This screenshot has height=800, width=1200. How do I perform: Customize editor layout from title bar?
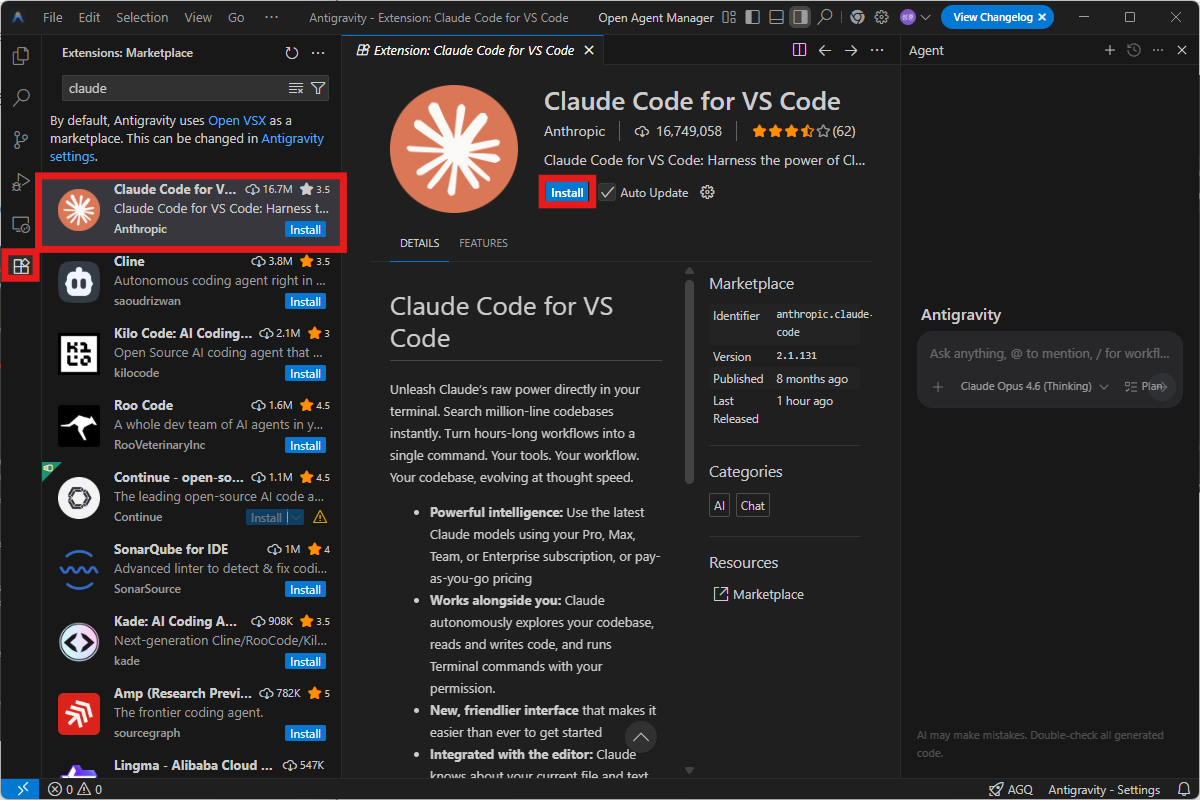pyautogui.click(x=729, y=17)
